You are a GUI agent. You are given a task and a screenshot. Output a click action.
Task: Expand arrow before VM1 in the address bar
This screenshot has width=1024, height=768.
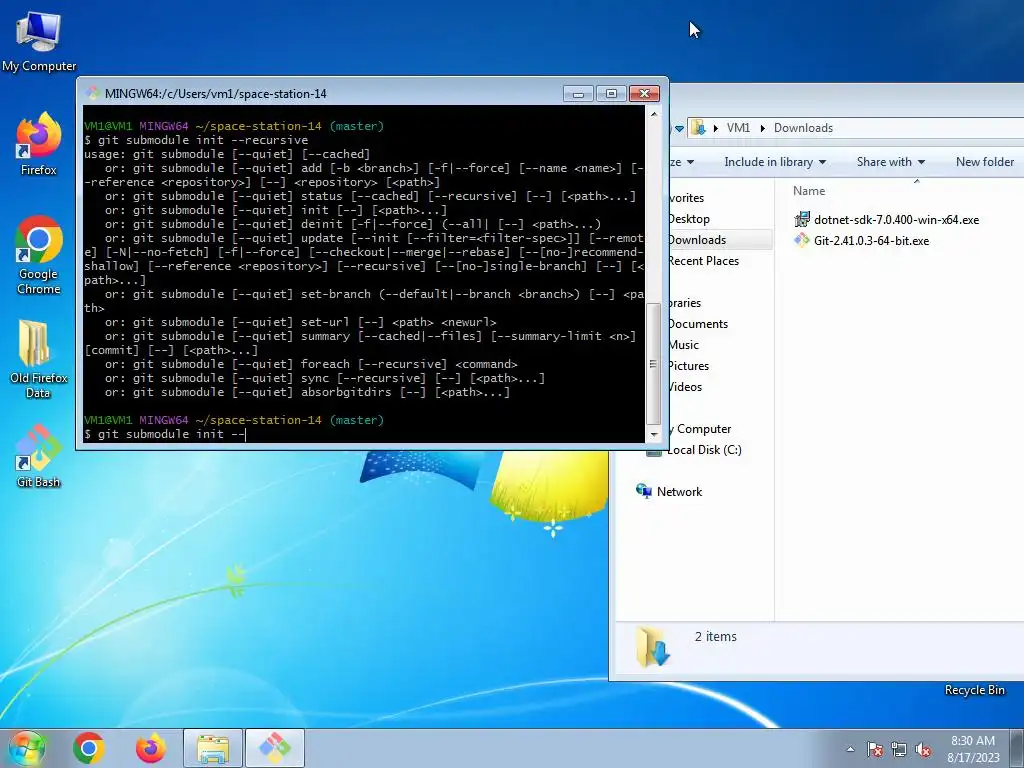(715, 128)
